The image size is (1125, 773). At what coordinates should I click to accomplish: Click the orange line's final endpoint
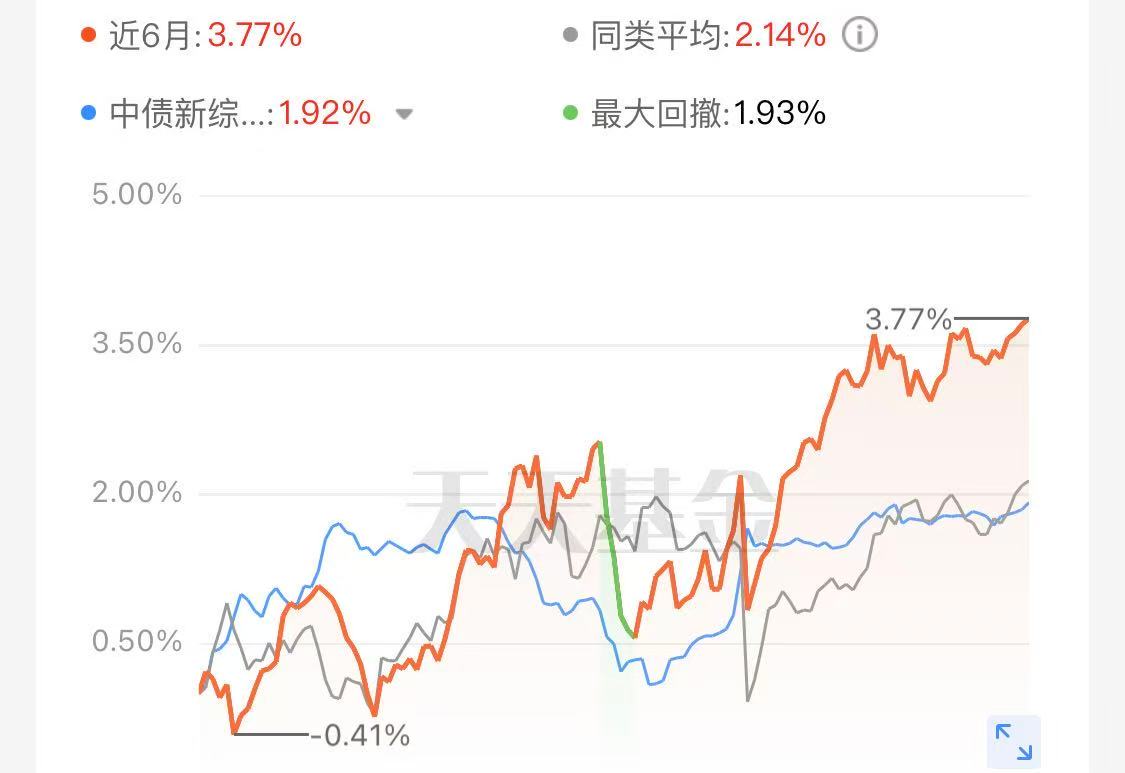pos(1027,319)
